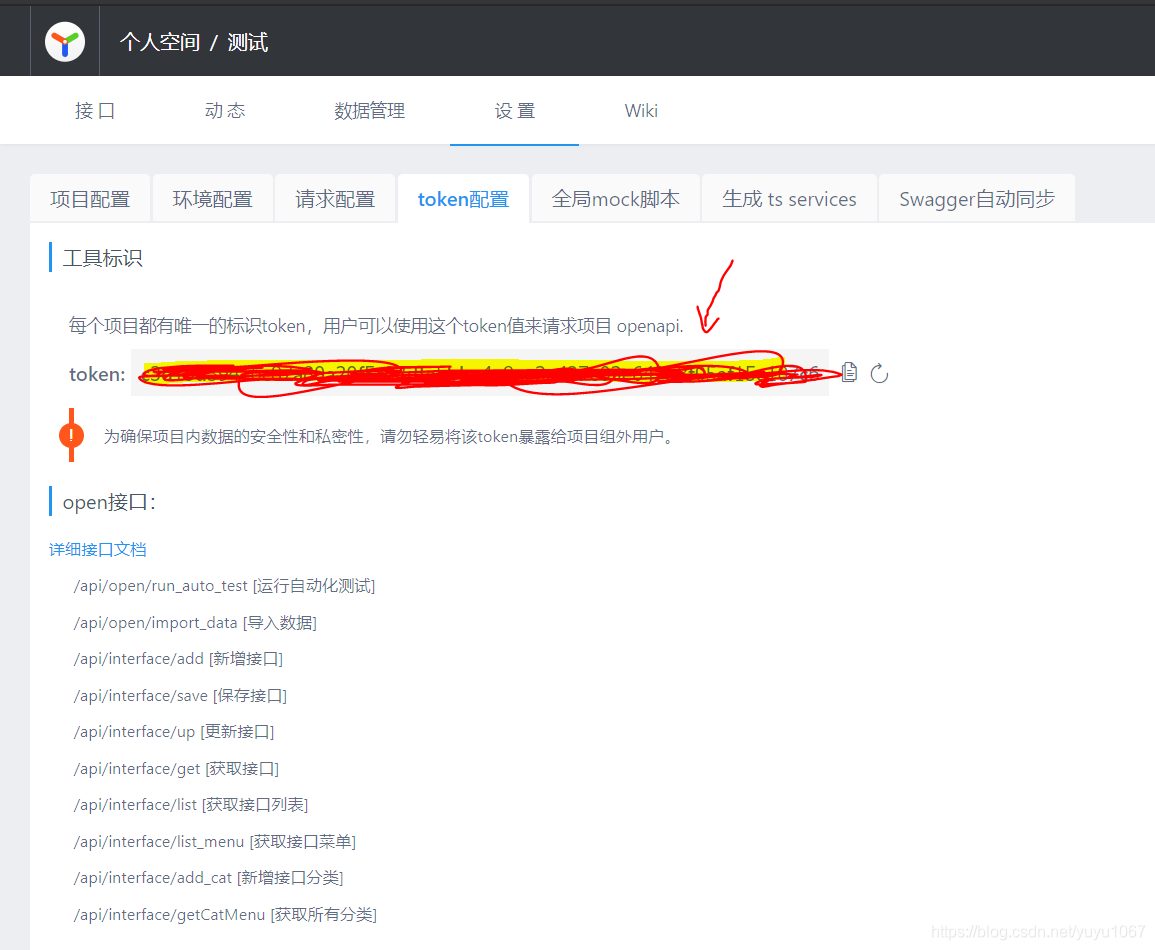Switch to the 接口 tab
The height and width of the screenshot is (950, 1155).
95,110
